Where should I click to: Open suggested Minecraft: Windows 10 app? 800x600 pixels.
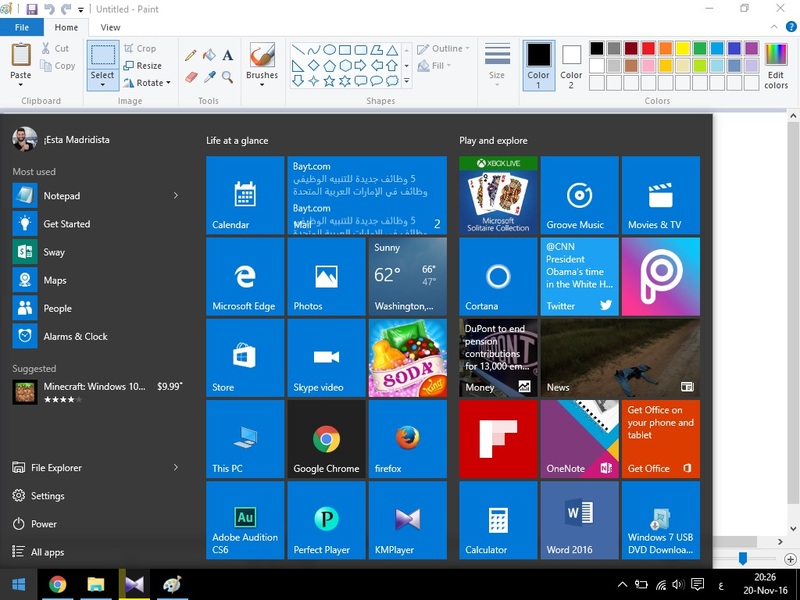coord(97,392)
